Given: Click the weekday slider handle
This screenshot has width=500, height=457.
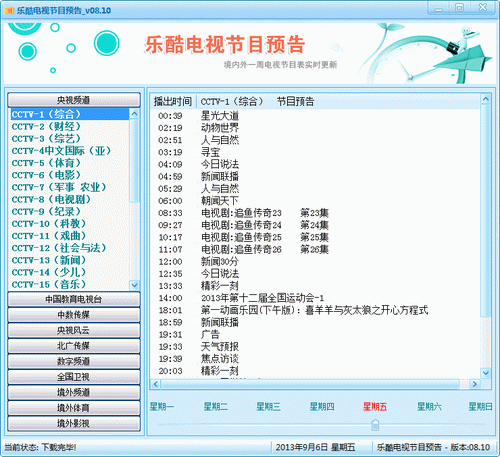Looking at the screenshot, I should [375, 425].
